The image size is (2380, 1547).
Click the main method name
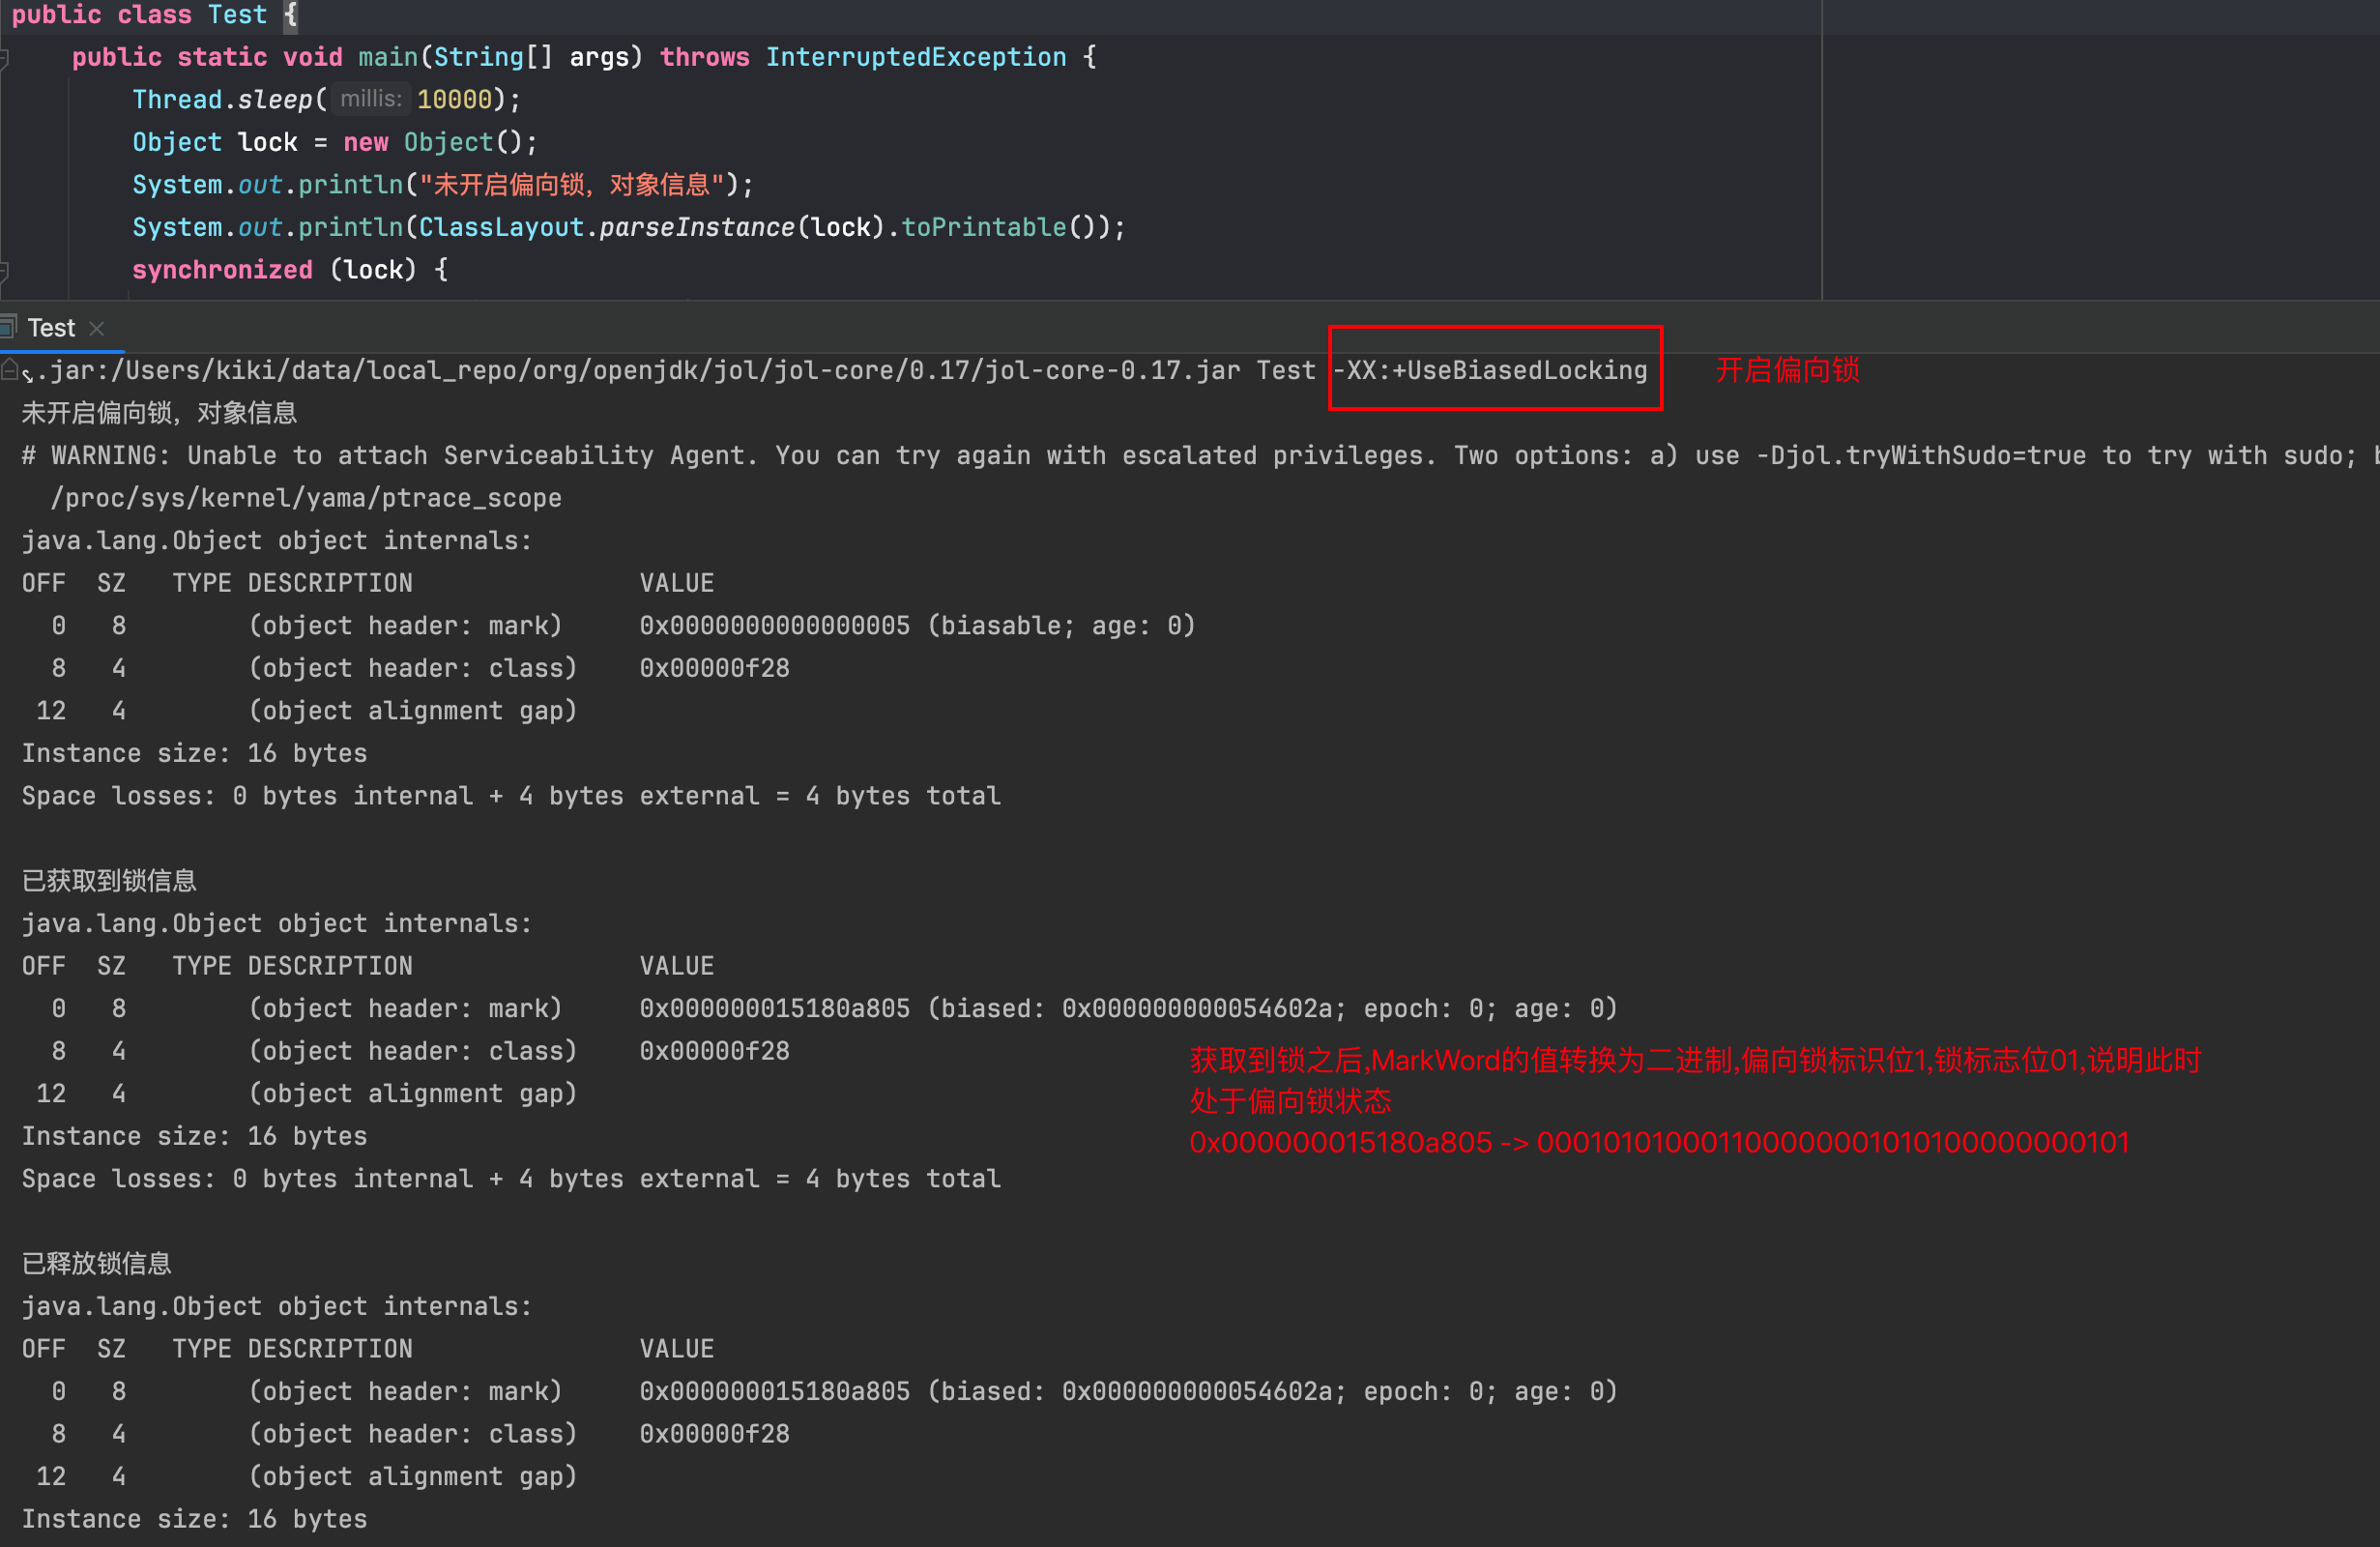pos(387,57)
